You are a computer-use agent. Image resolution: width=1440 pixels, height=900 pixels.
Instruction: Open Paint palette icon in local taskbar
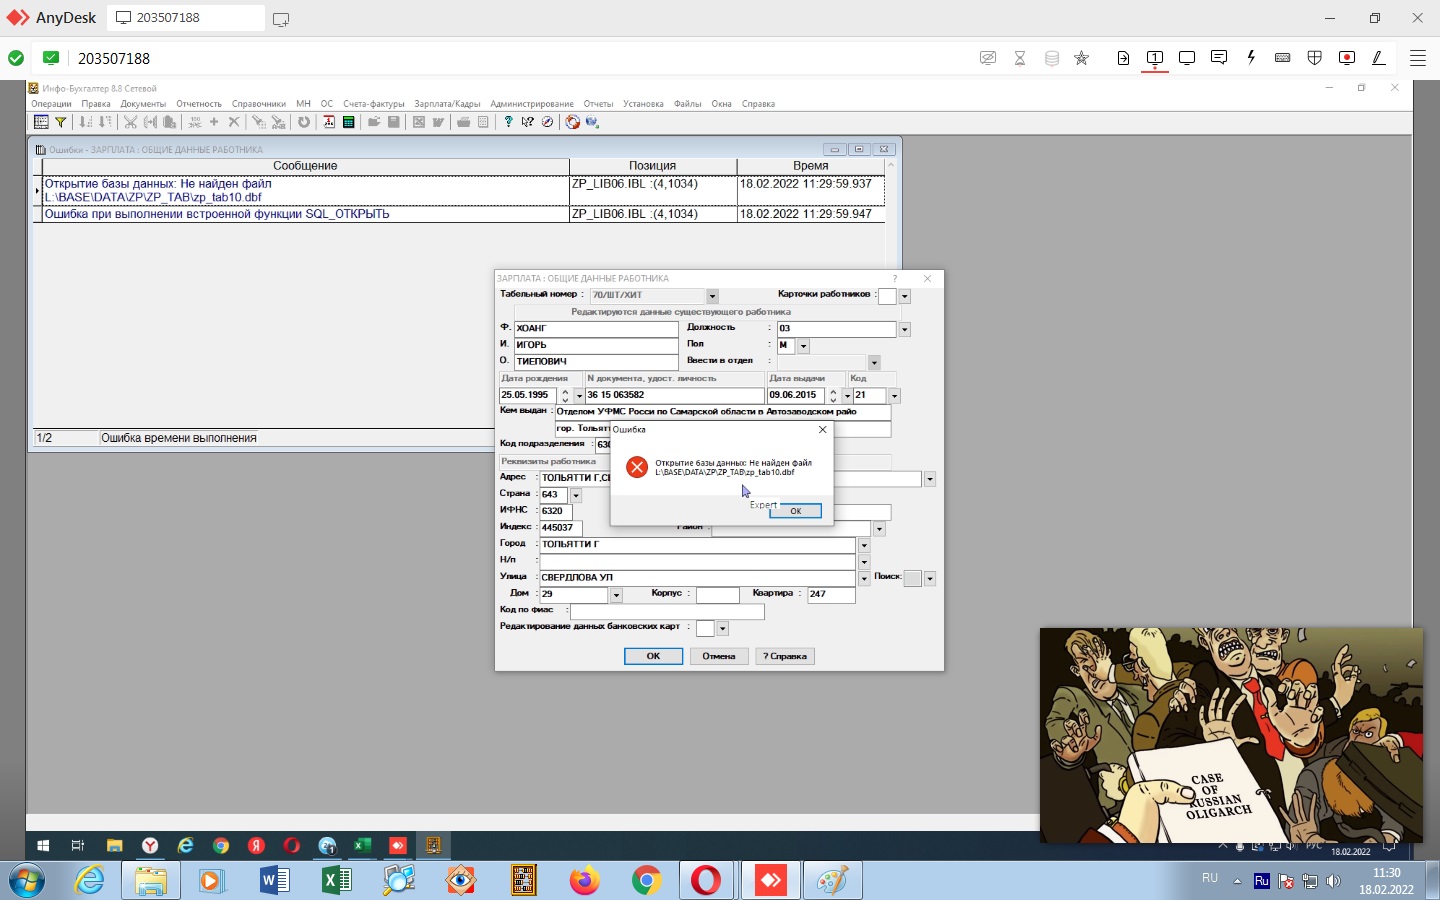pos(832,880)
